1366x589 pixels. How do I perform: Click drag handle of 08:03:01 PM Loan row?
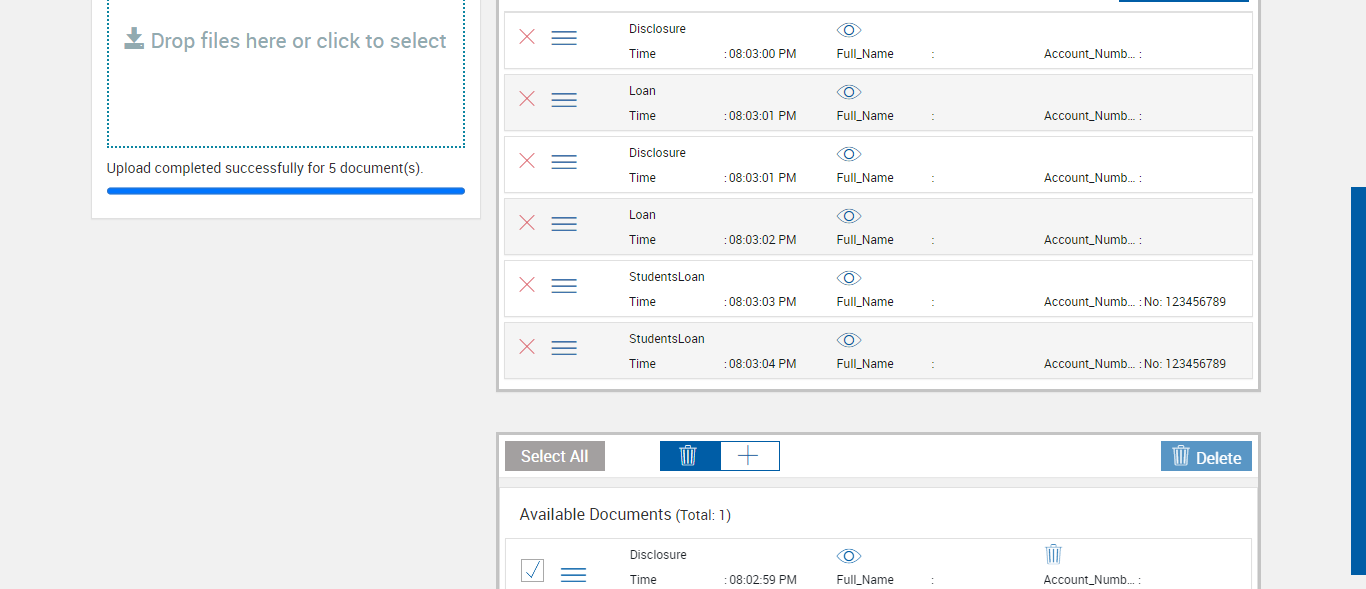tap(564, 100)
